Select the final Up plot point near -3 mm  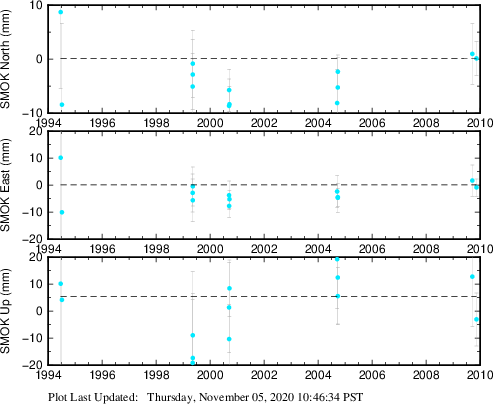477,319
